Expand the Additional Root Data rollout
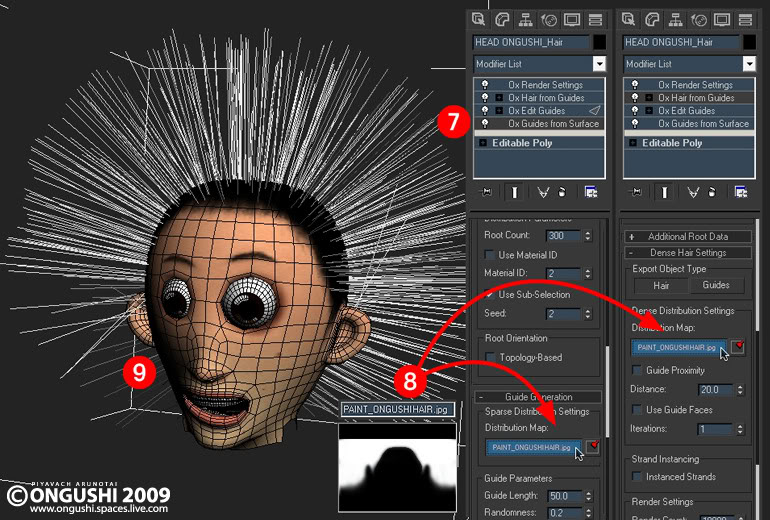This screenshot has height=520, width=770. 688,237
